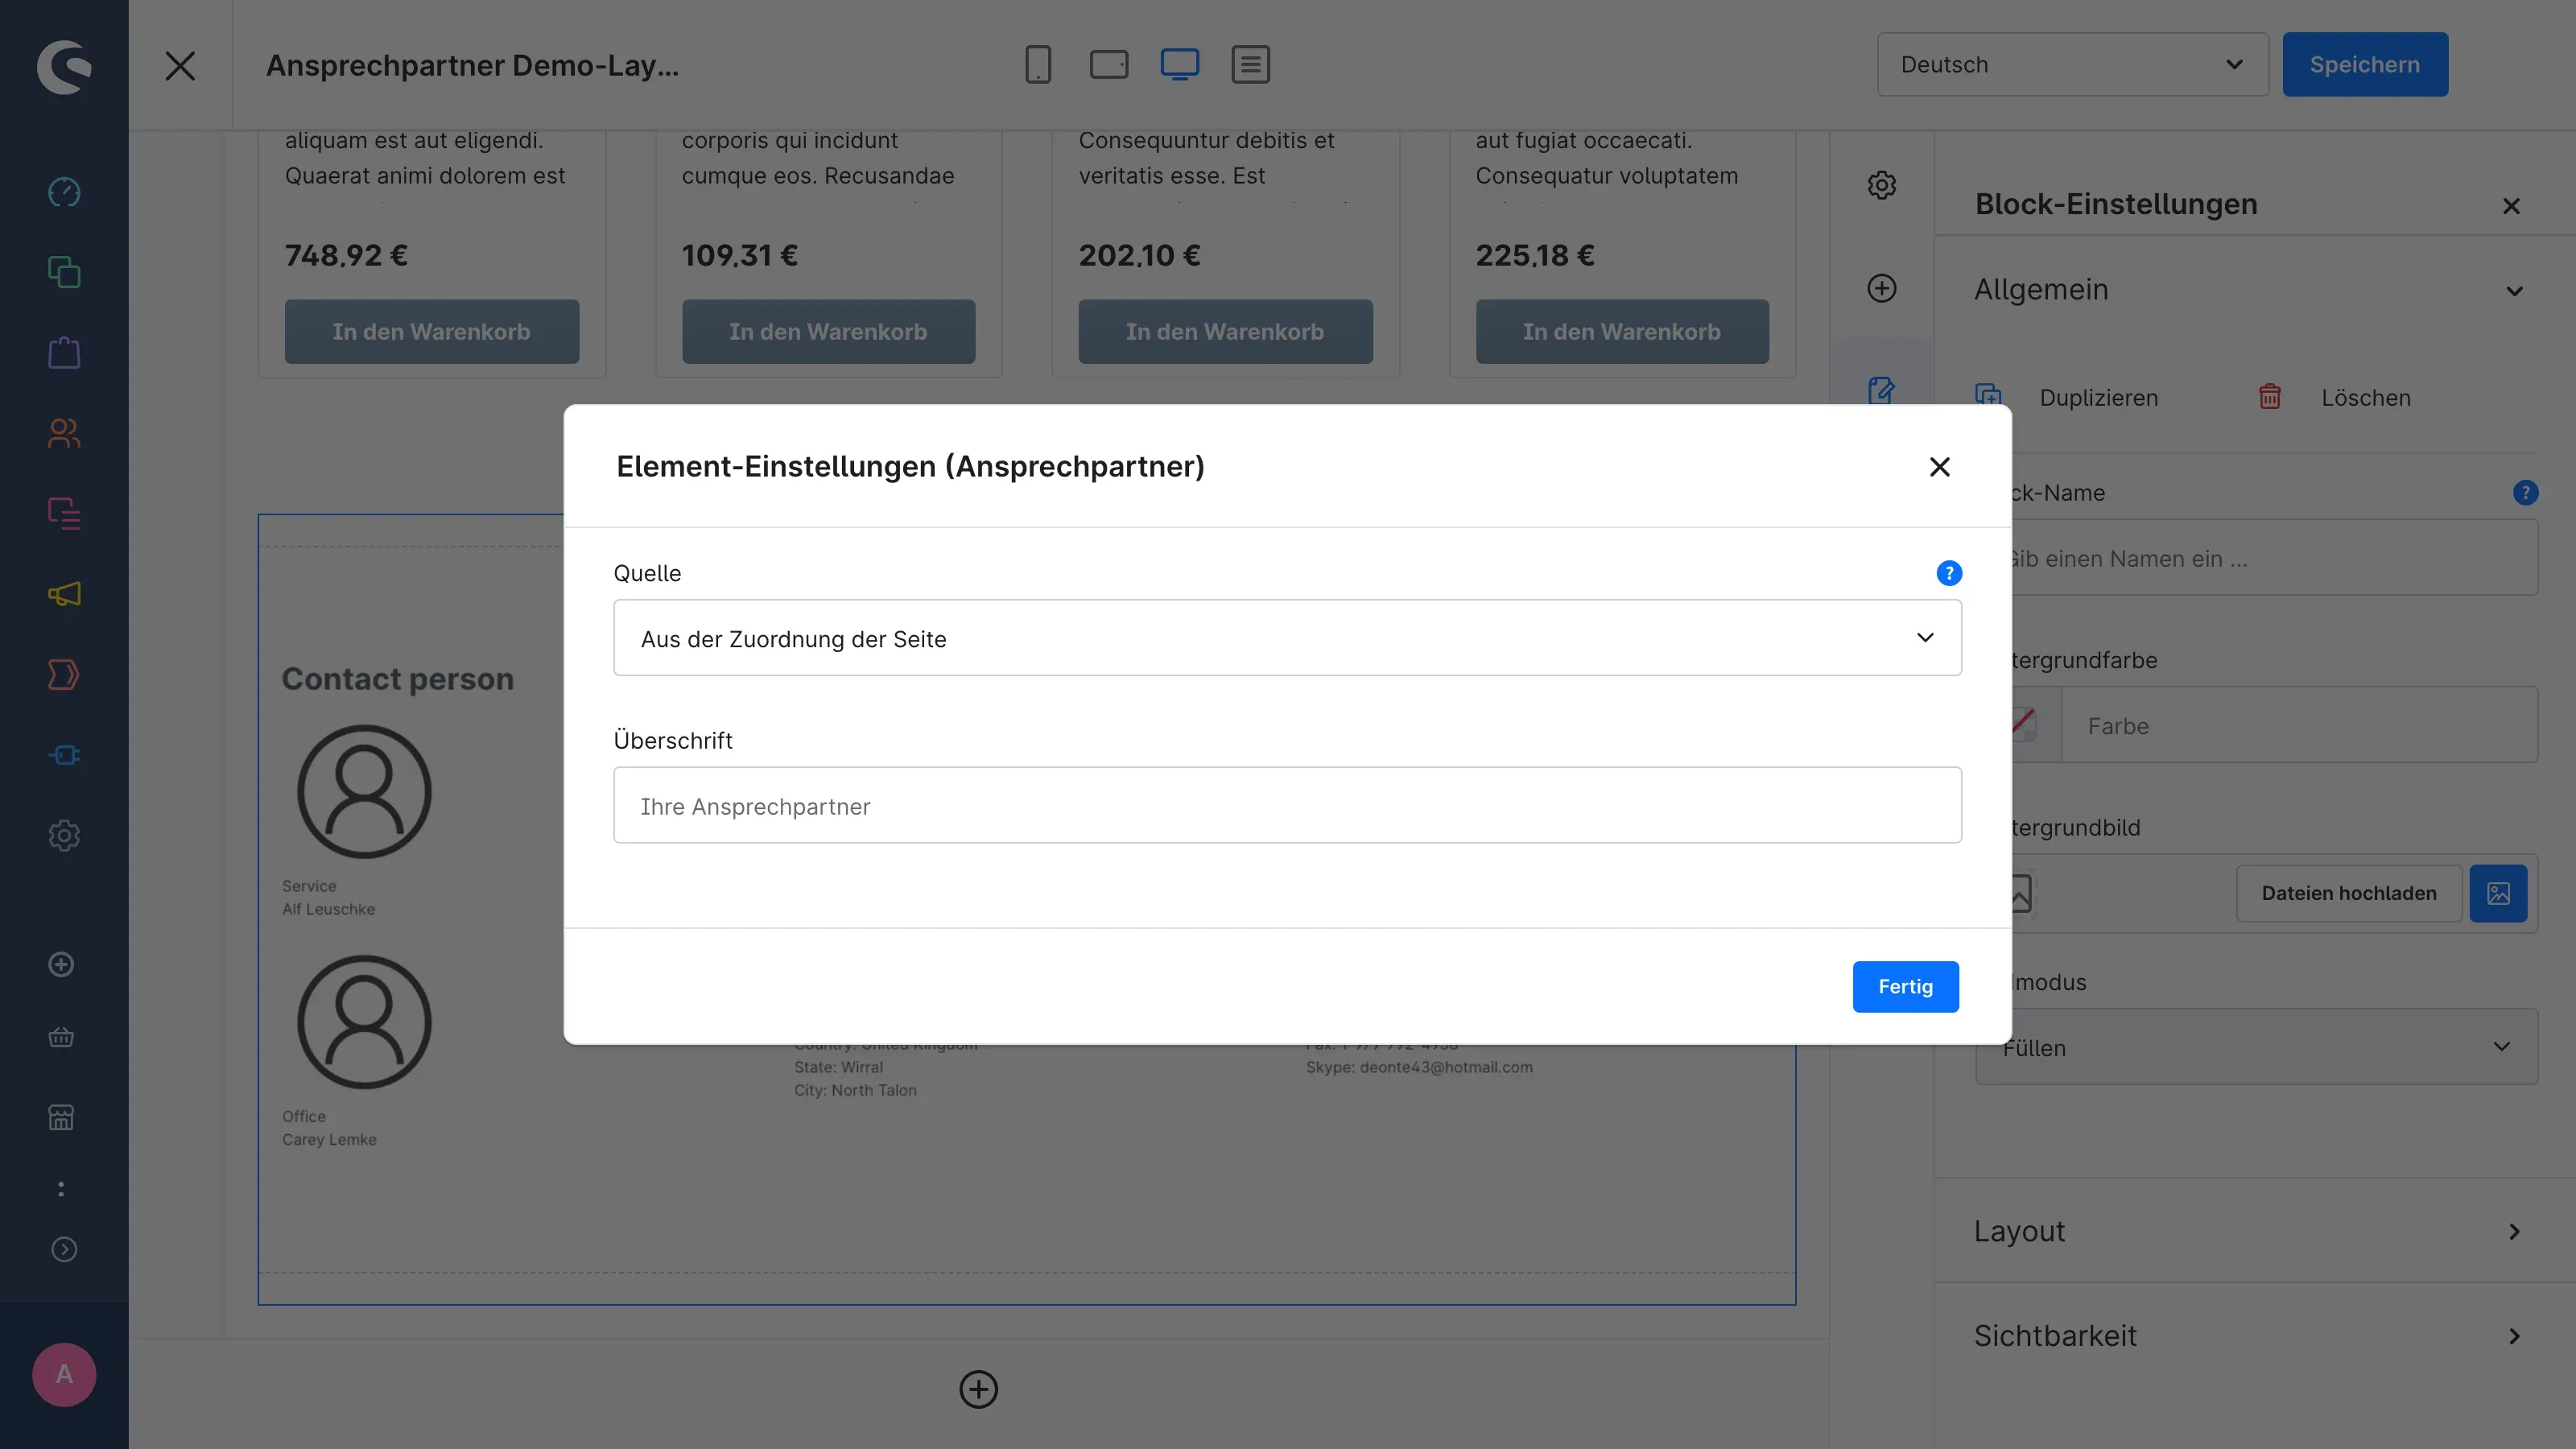Open the Dashboard icon in sidebar
Viewport: 2576px width, 1449px height.
(64, 191)
